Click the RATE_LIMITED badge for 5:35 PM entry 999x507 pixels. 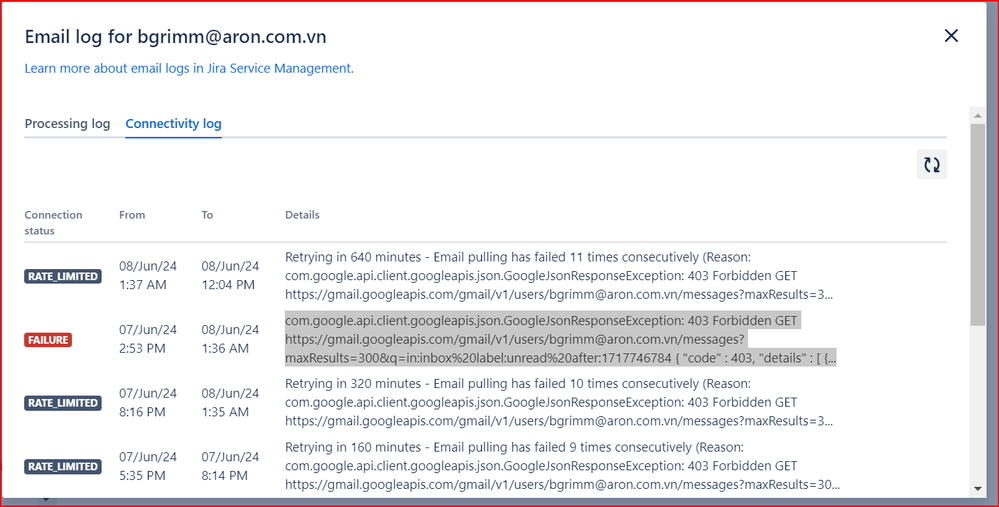(63, 466)
